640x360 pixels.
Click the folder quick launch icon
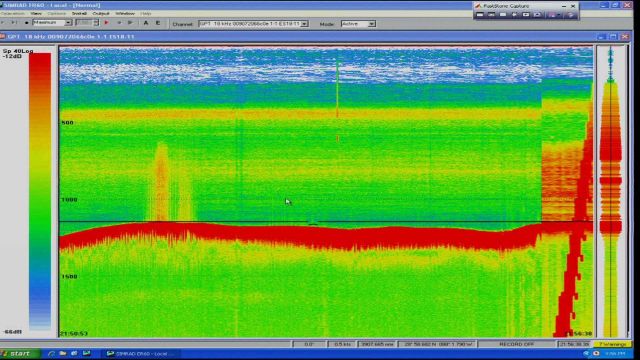pos(62,353)
